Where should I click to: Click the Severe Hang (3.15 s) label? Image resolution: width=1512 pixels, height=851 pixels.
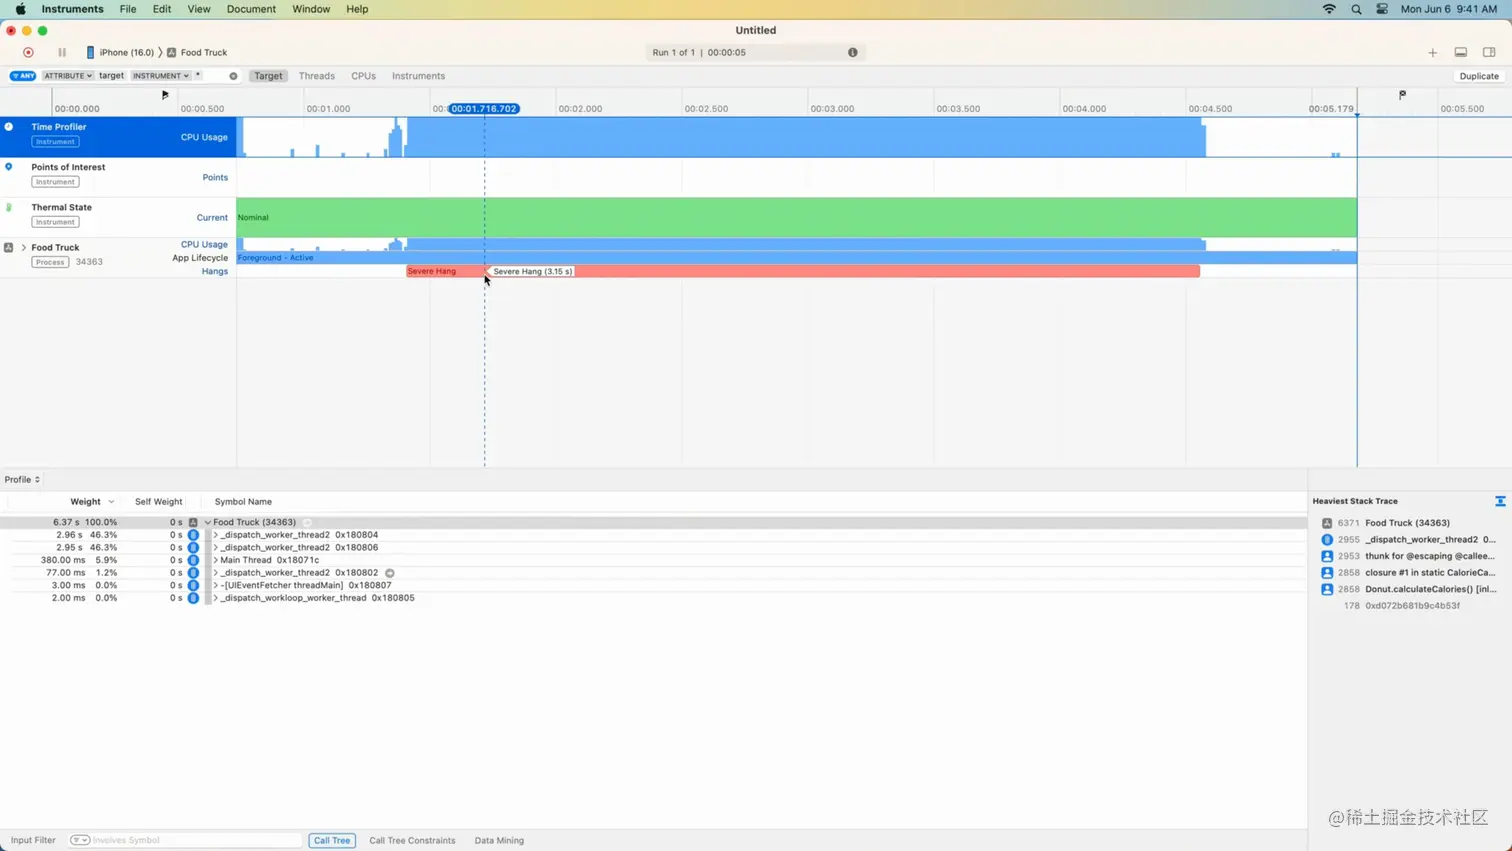pos(532,271)
